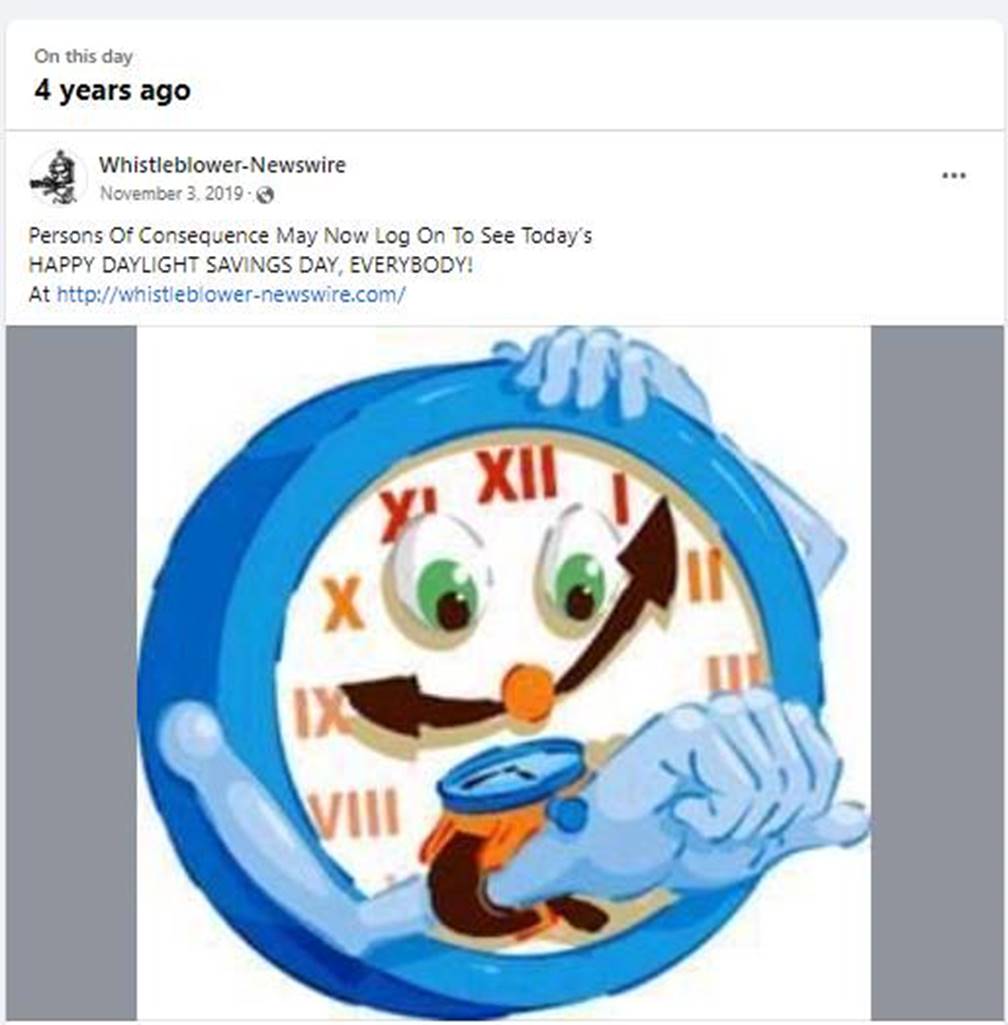Open the Whistleblower-Newswire page name link
The image size is (1008, 1025).
pos(222,165)
